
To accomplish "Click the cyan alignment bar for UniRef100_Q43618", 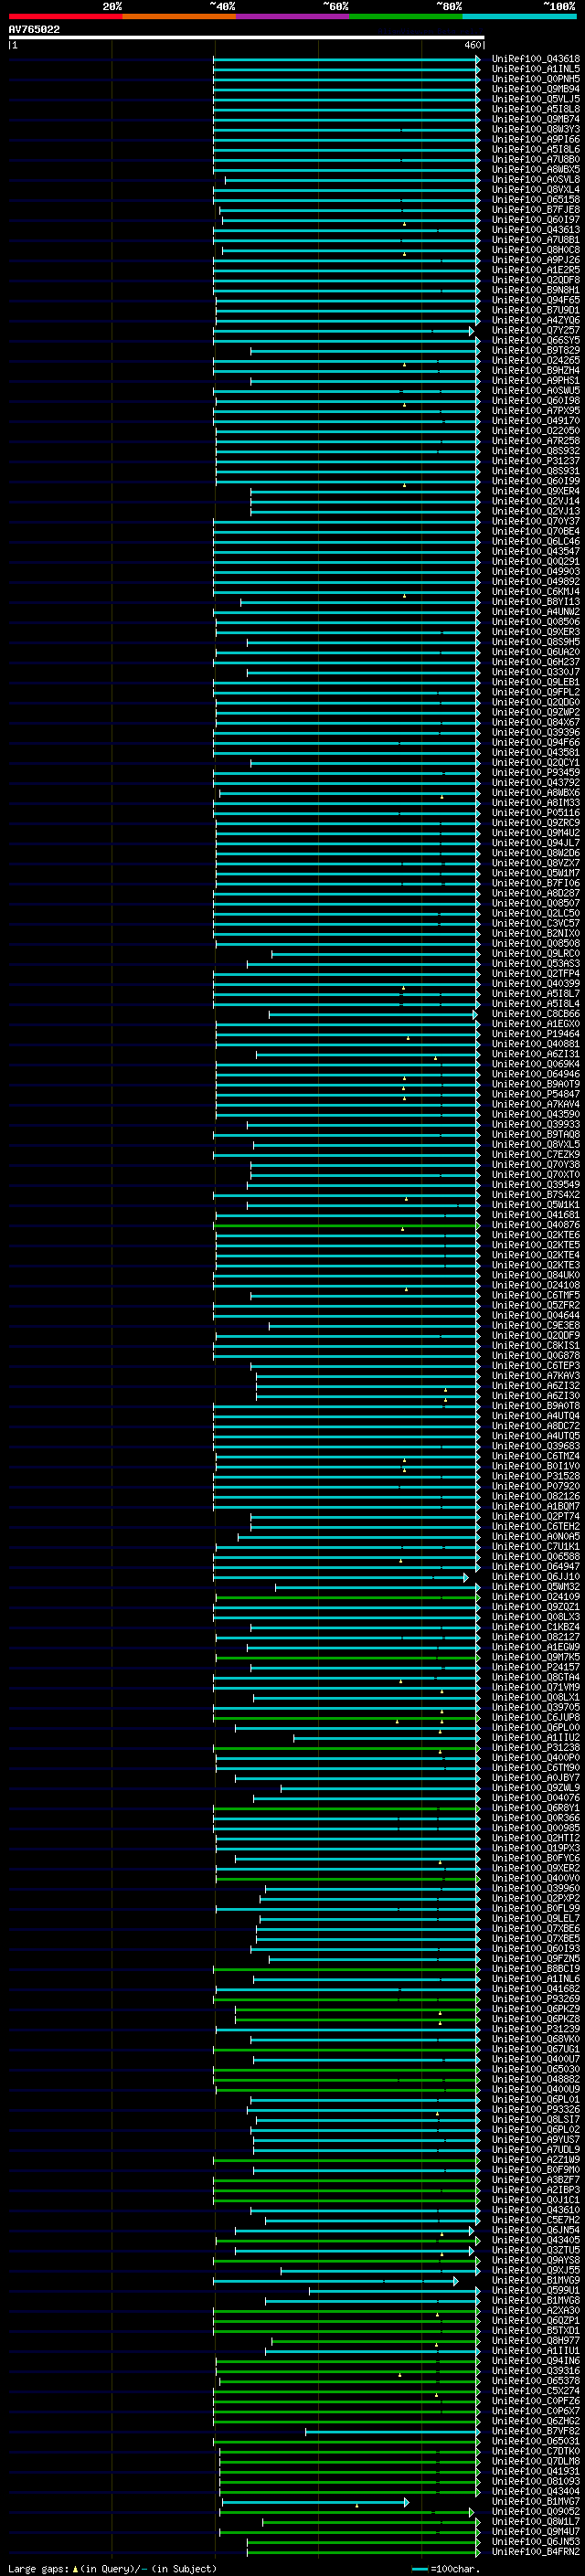I will tap(347, 59).
